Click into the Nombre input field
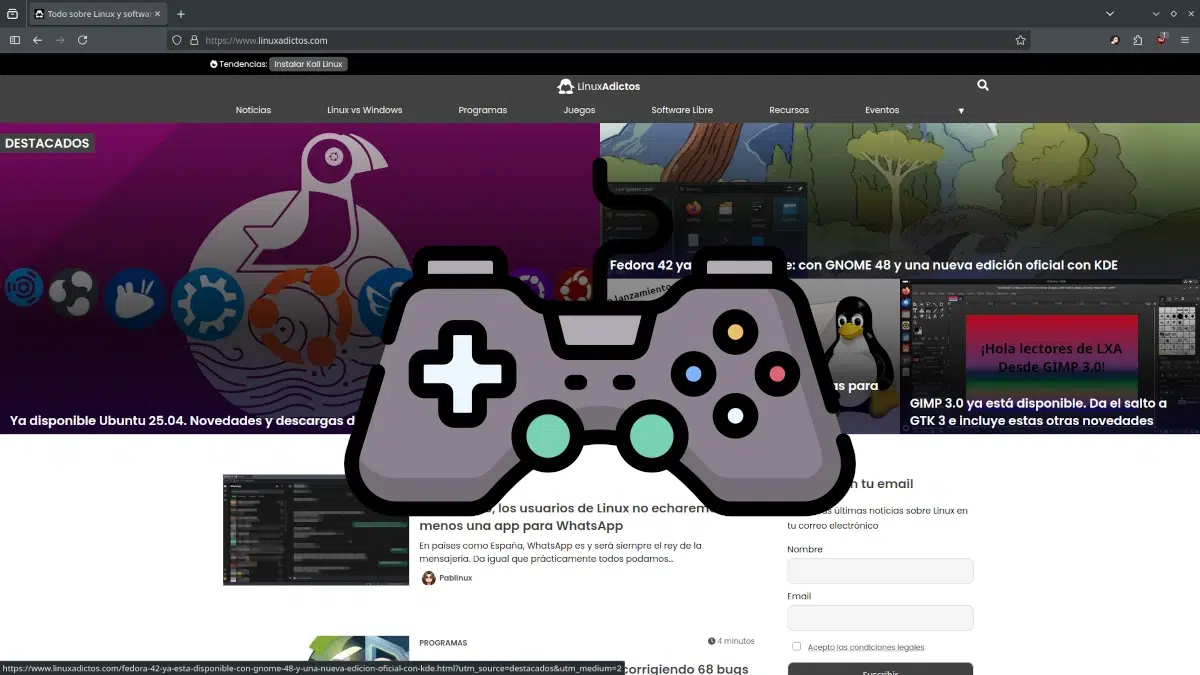The height and width of the screenshot is (675, 1200). coord(880,571)
